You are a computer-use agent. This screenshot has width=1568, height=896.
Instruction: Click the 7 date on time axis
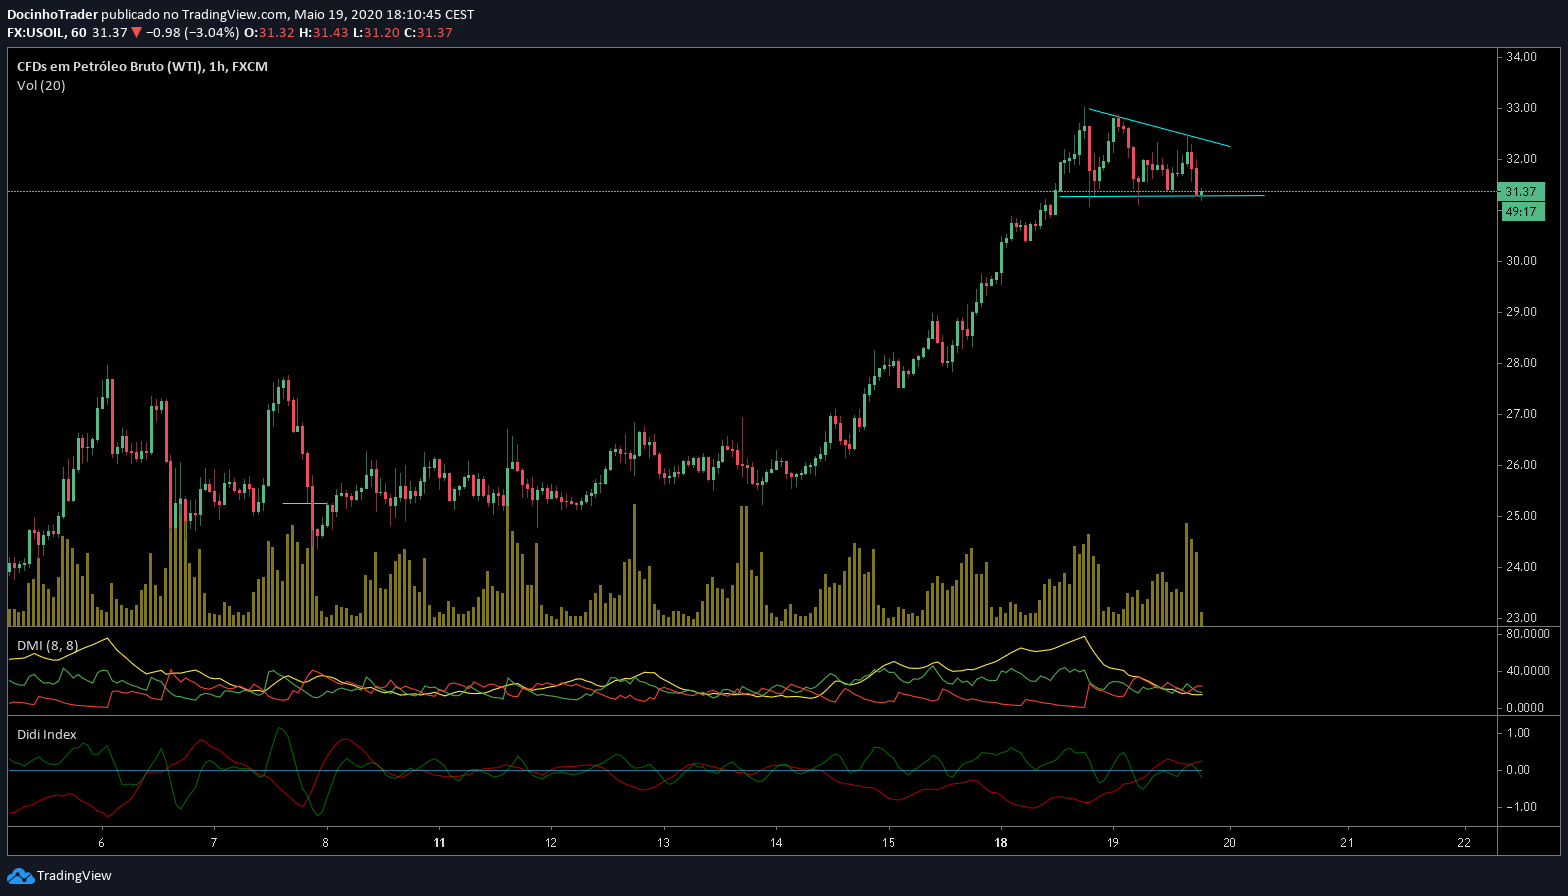pyautogui.click(x=214, y=843)
